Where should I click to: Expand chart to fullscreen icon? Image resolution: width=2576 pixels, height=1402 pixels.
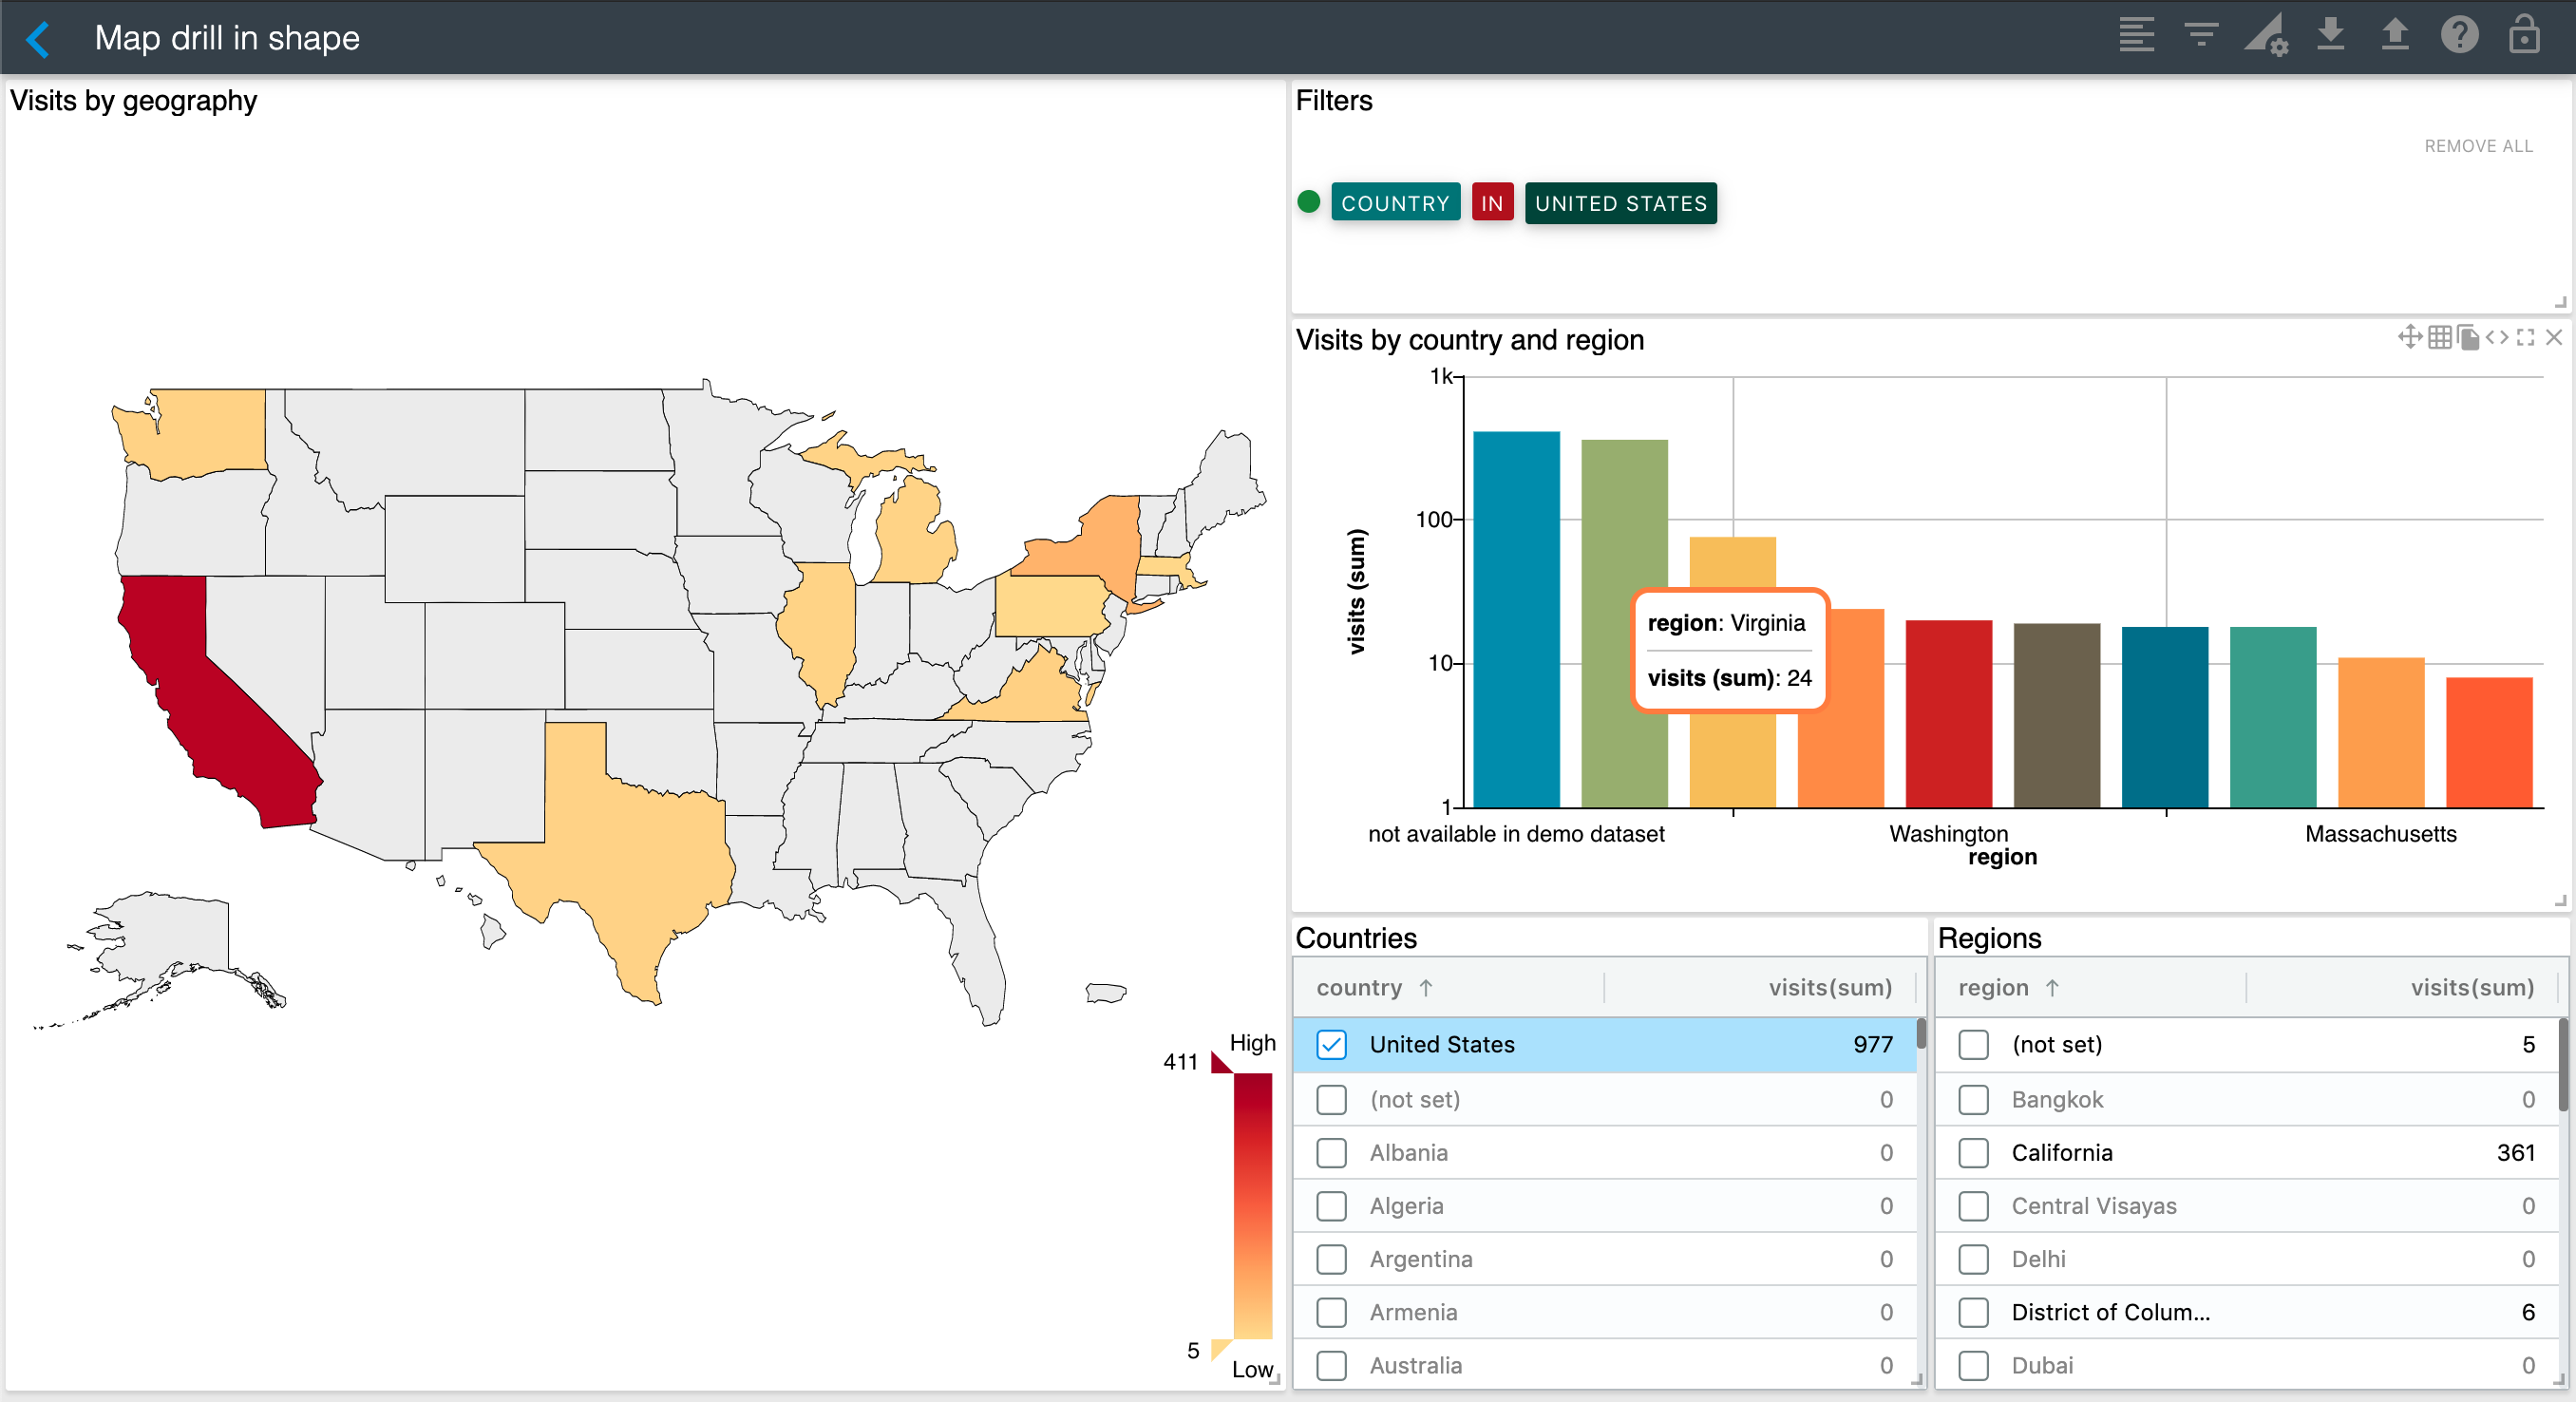(2526, 338)
